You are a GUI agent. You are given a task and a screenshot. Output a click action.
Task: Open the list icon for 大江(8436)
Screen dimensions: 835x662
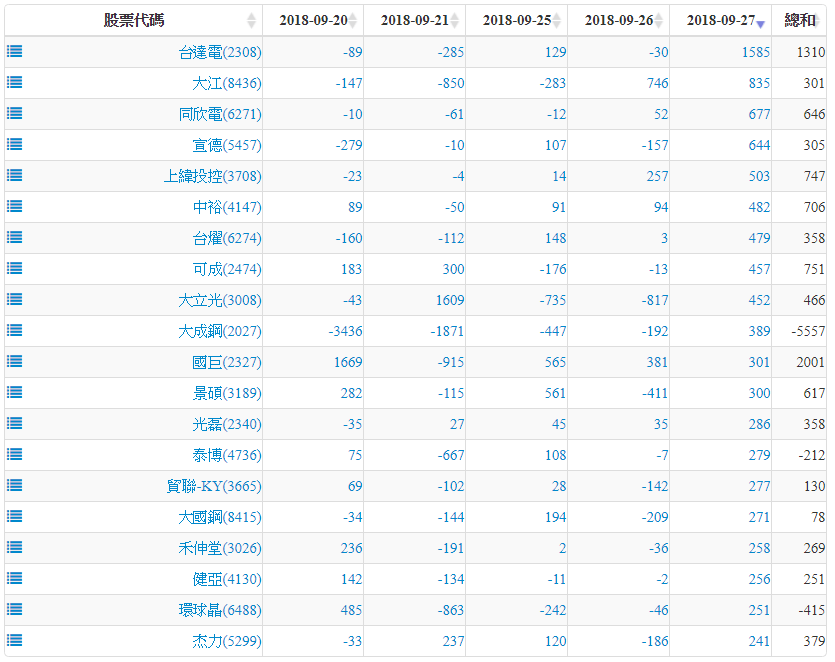click(15, 83)
